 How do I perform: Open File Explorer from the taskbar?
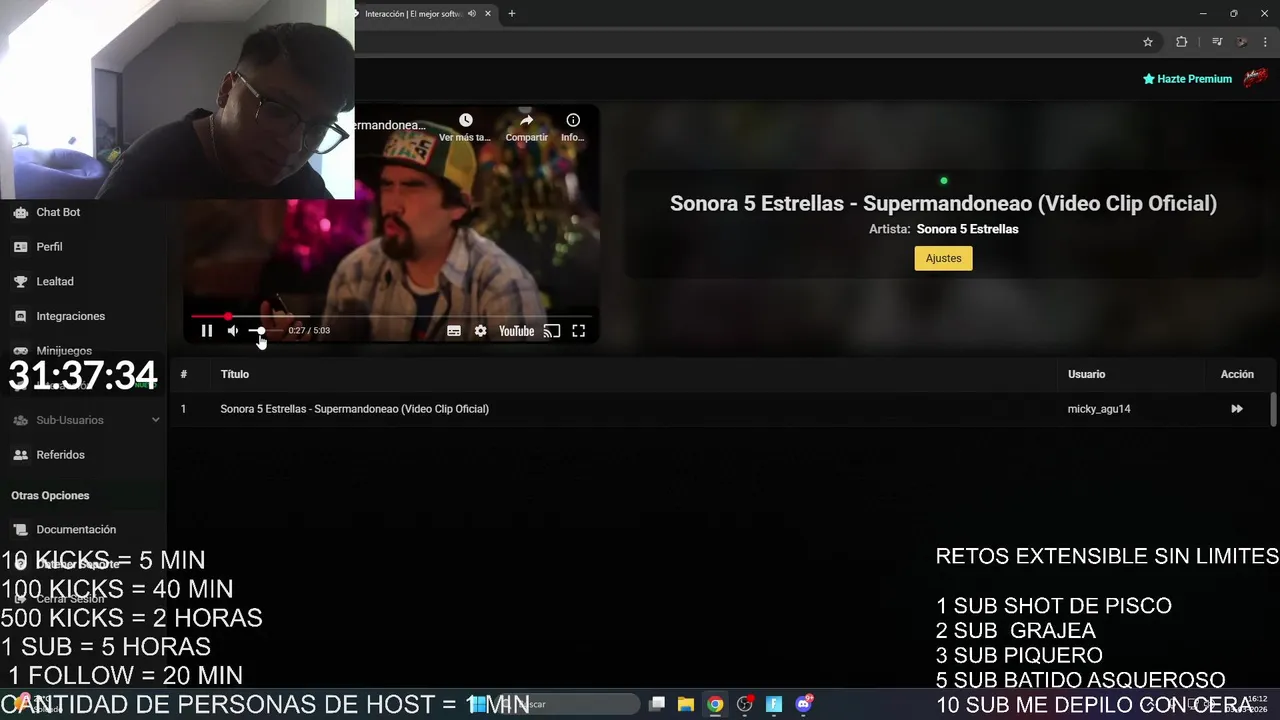coord(686,704)
